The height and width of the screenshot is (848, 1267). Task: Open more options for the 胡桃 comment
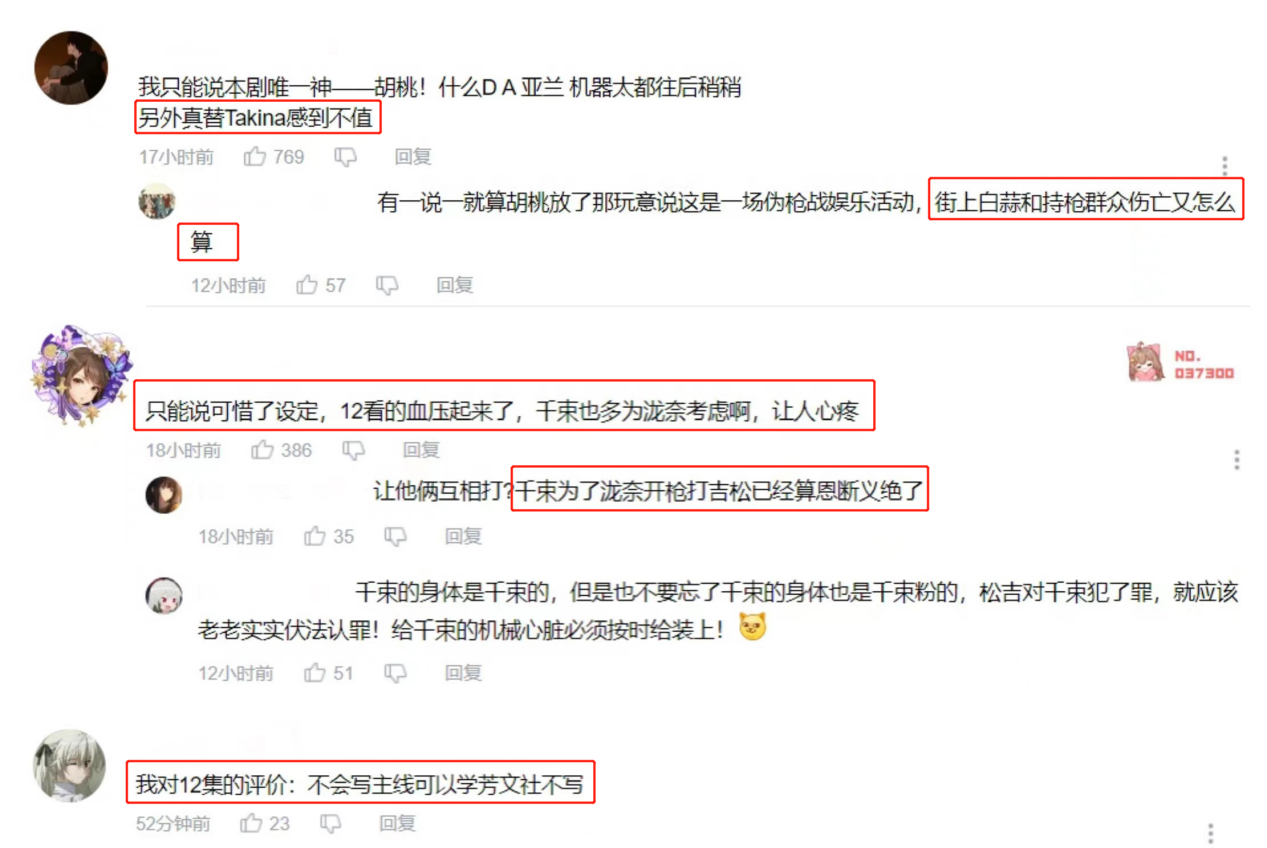click(x=1225, y=166)
